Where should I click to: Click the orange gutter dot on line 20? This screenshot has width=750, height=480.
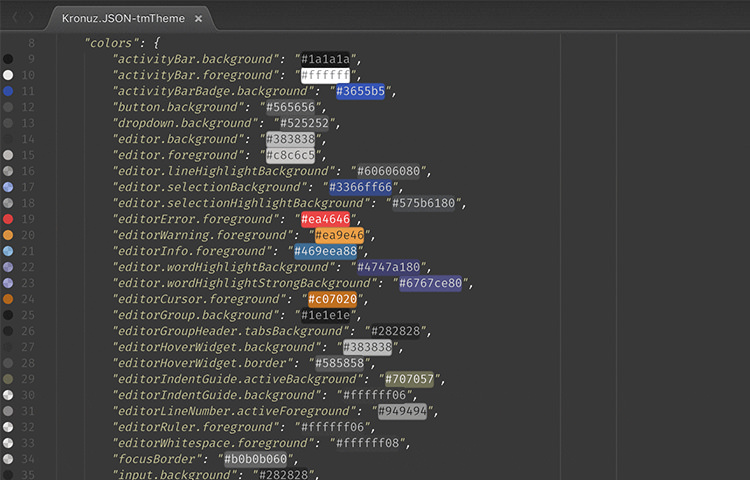(x=8, y=235)
